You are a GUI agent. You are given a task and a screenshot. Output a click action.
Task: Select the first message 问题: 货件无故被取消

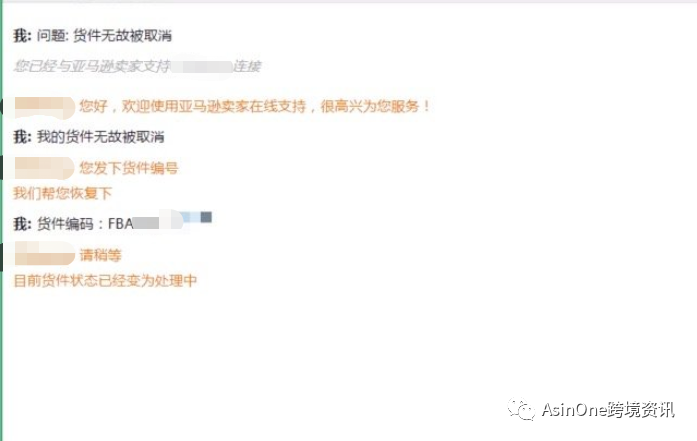click(x=92, y=36)
